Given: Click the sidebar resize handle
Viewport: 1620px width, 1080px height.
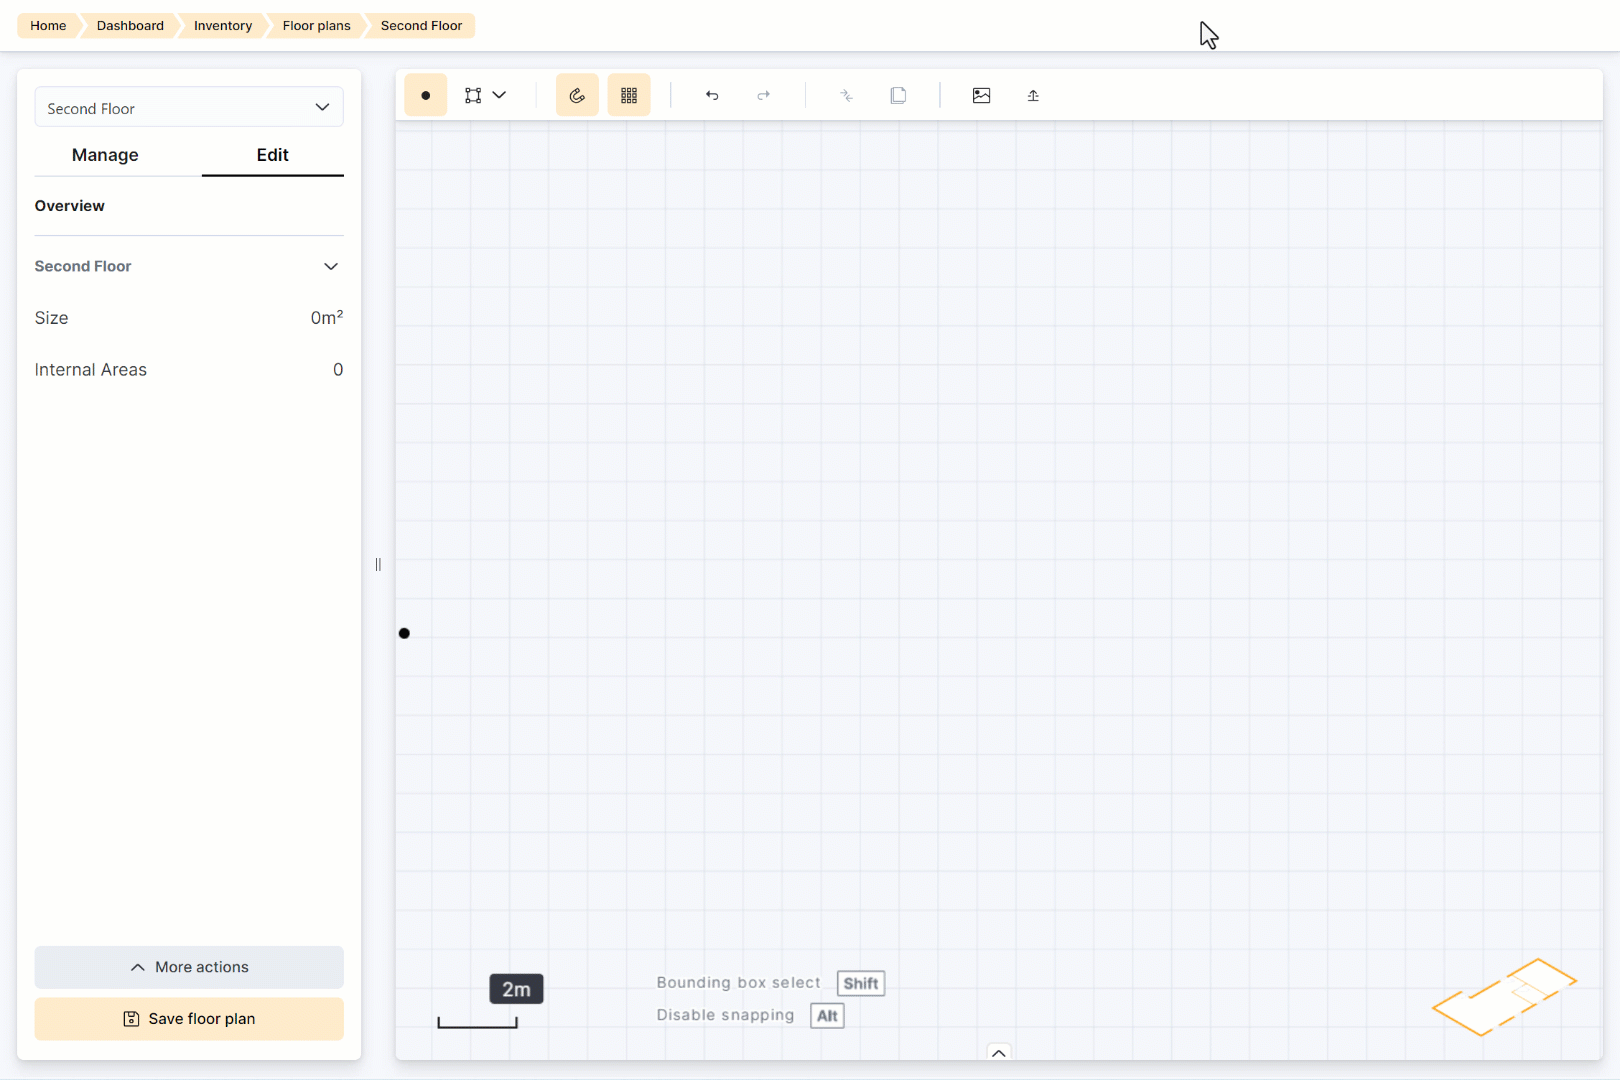Looking at the screenshot, I should (378, 564).
